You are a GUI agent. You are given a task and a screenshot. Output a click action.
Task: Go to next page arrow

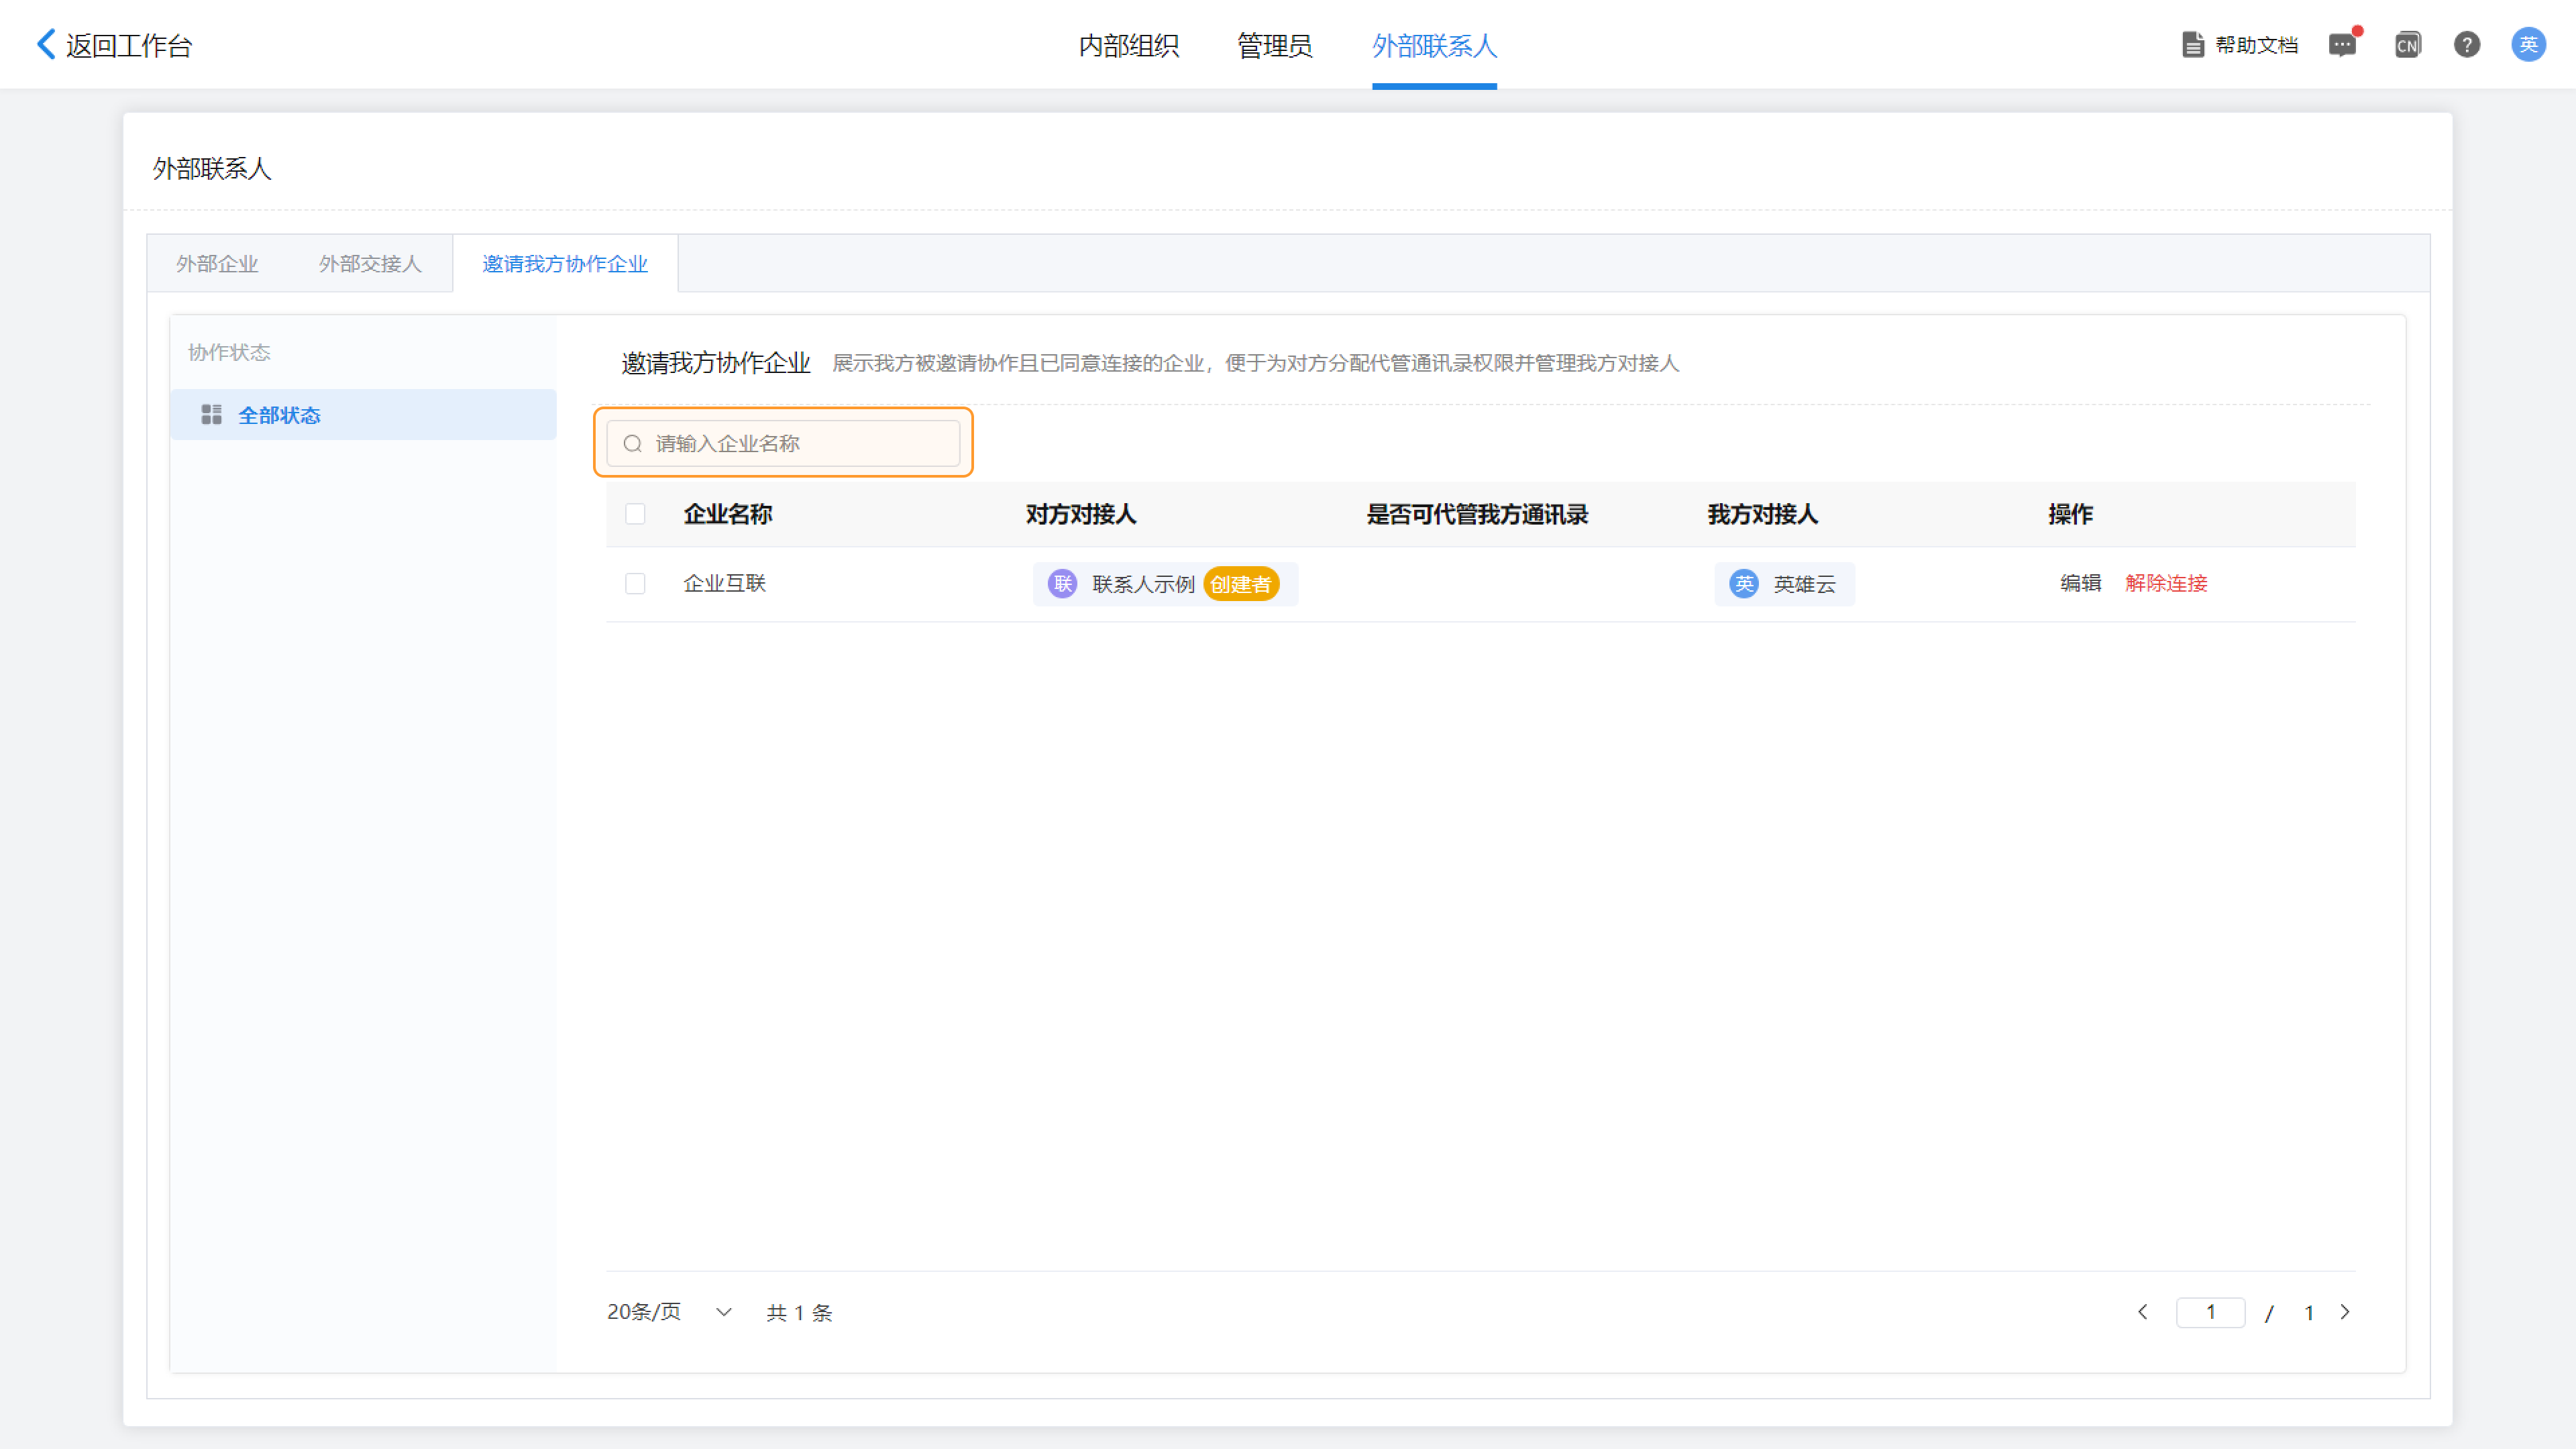2345,1312
